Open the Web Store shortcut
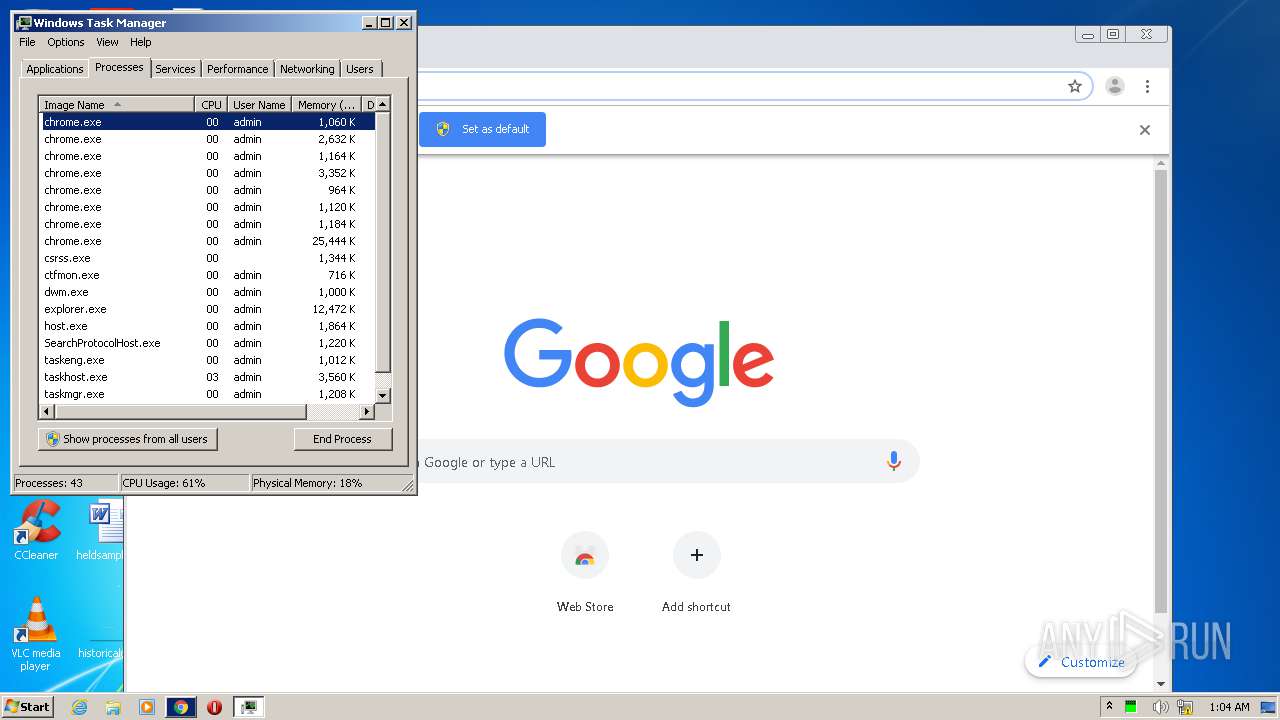Viewport: 1280px width, 720px height. point(585,572)
